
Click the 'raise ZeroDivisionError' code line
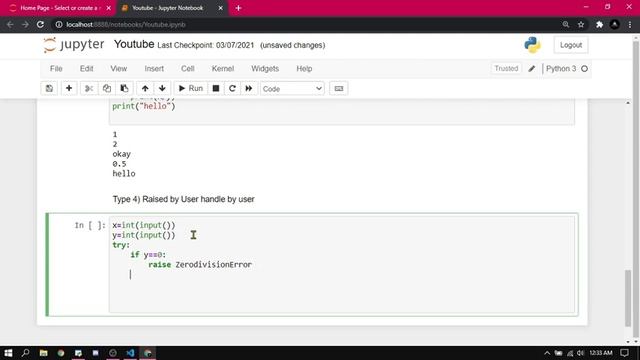point(200,264)
